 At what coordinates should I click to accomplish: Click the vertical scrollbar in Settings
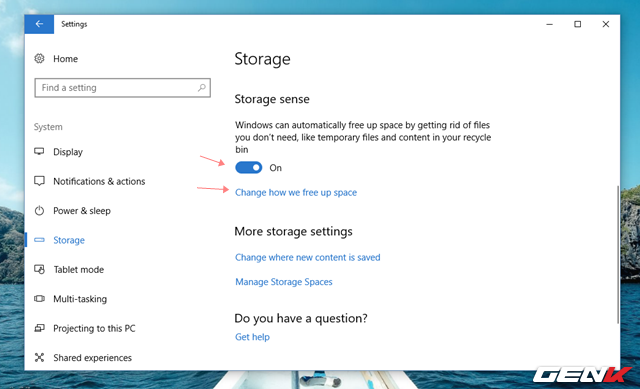pyautogui.click(x=618, y=255)
